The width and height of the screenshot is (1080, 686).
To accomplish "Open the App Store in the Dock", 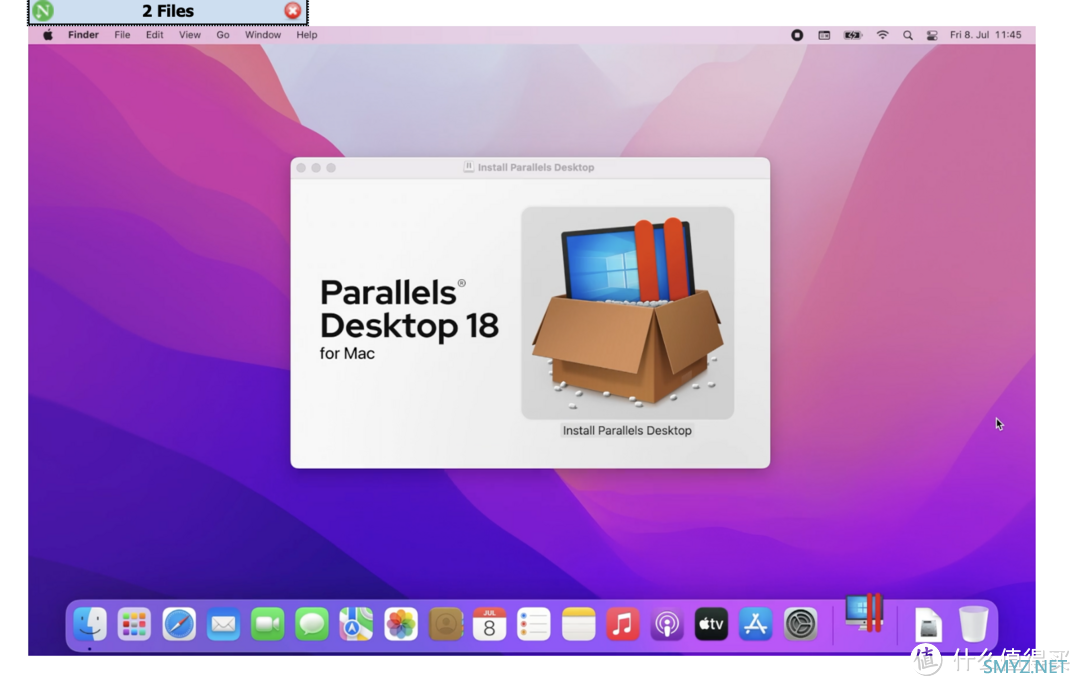I will click(756, 625).
